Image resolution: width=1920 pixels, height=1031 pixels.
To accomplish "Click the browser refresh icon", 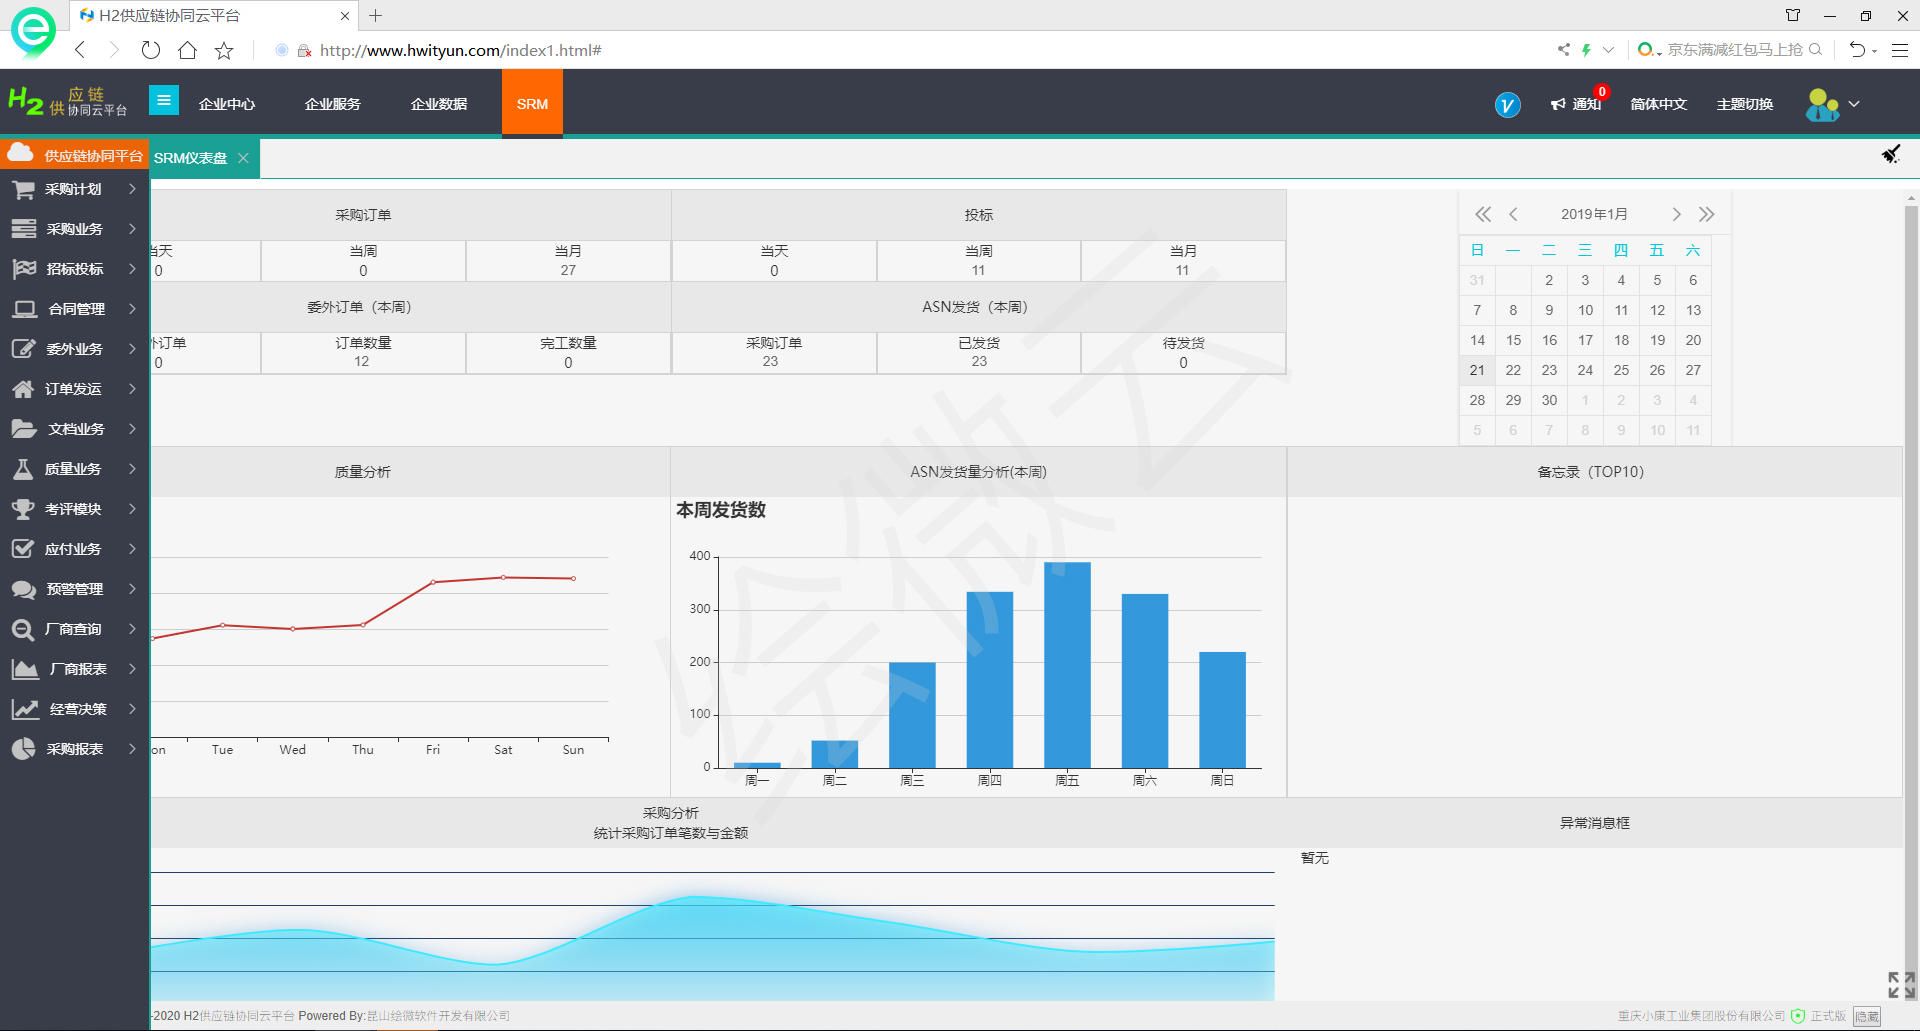I will point(150,50).
